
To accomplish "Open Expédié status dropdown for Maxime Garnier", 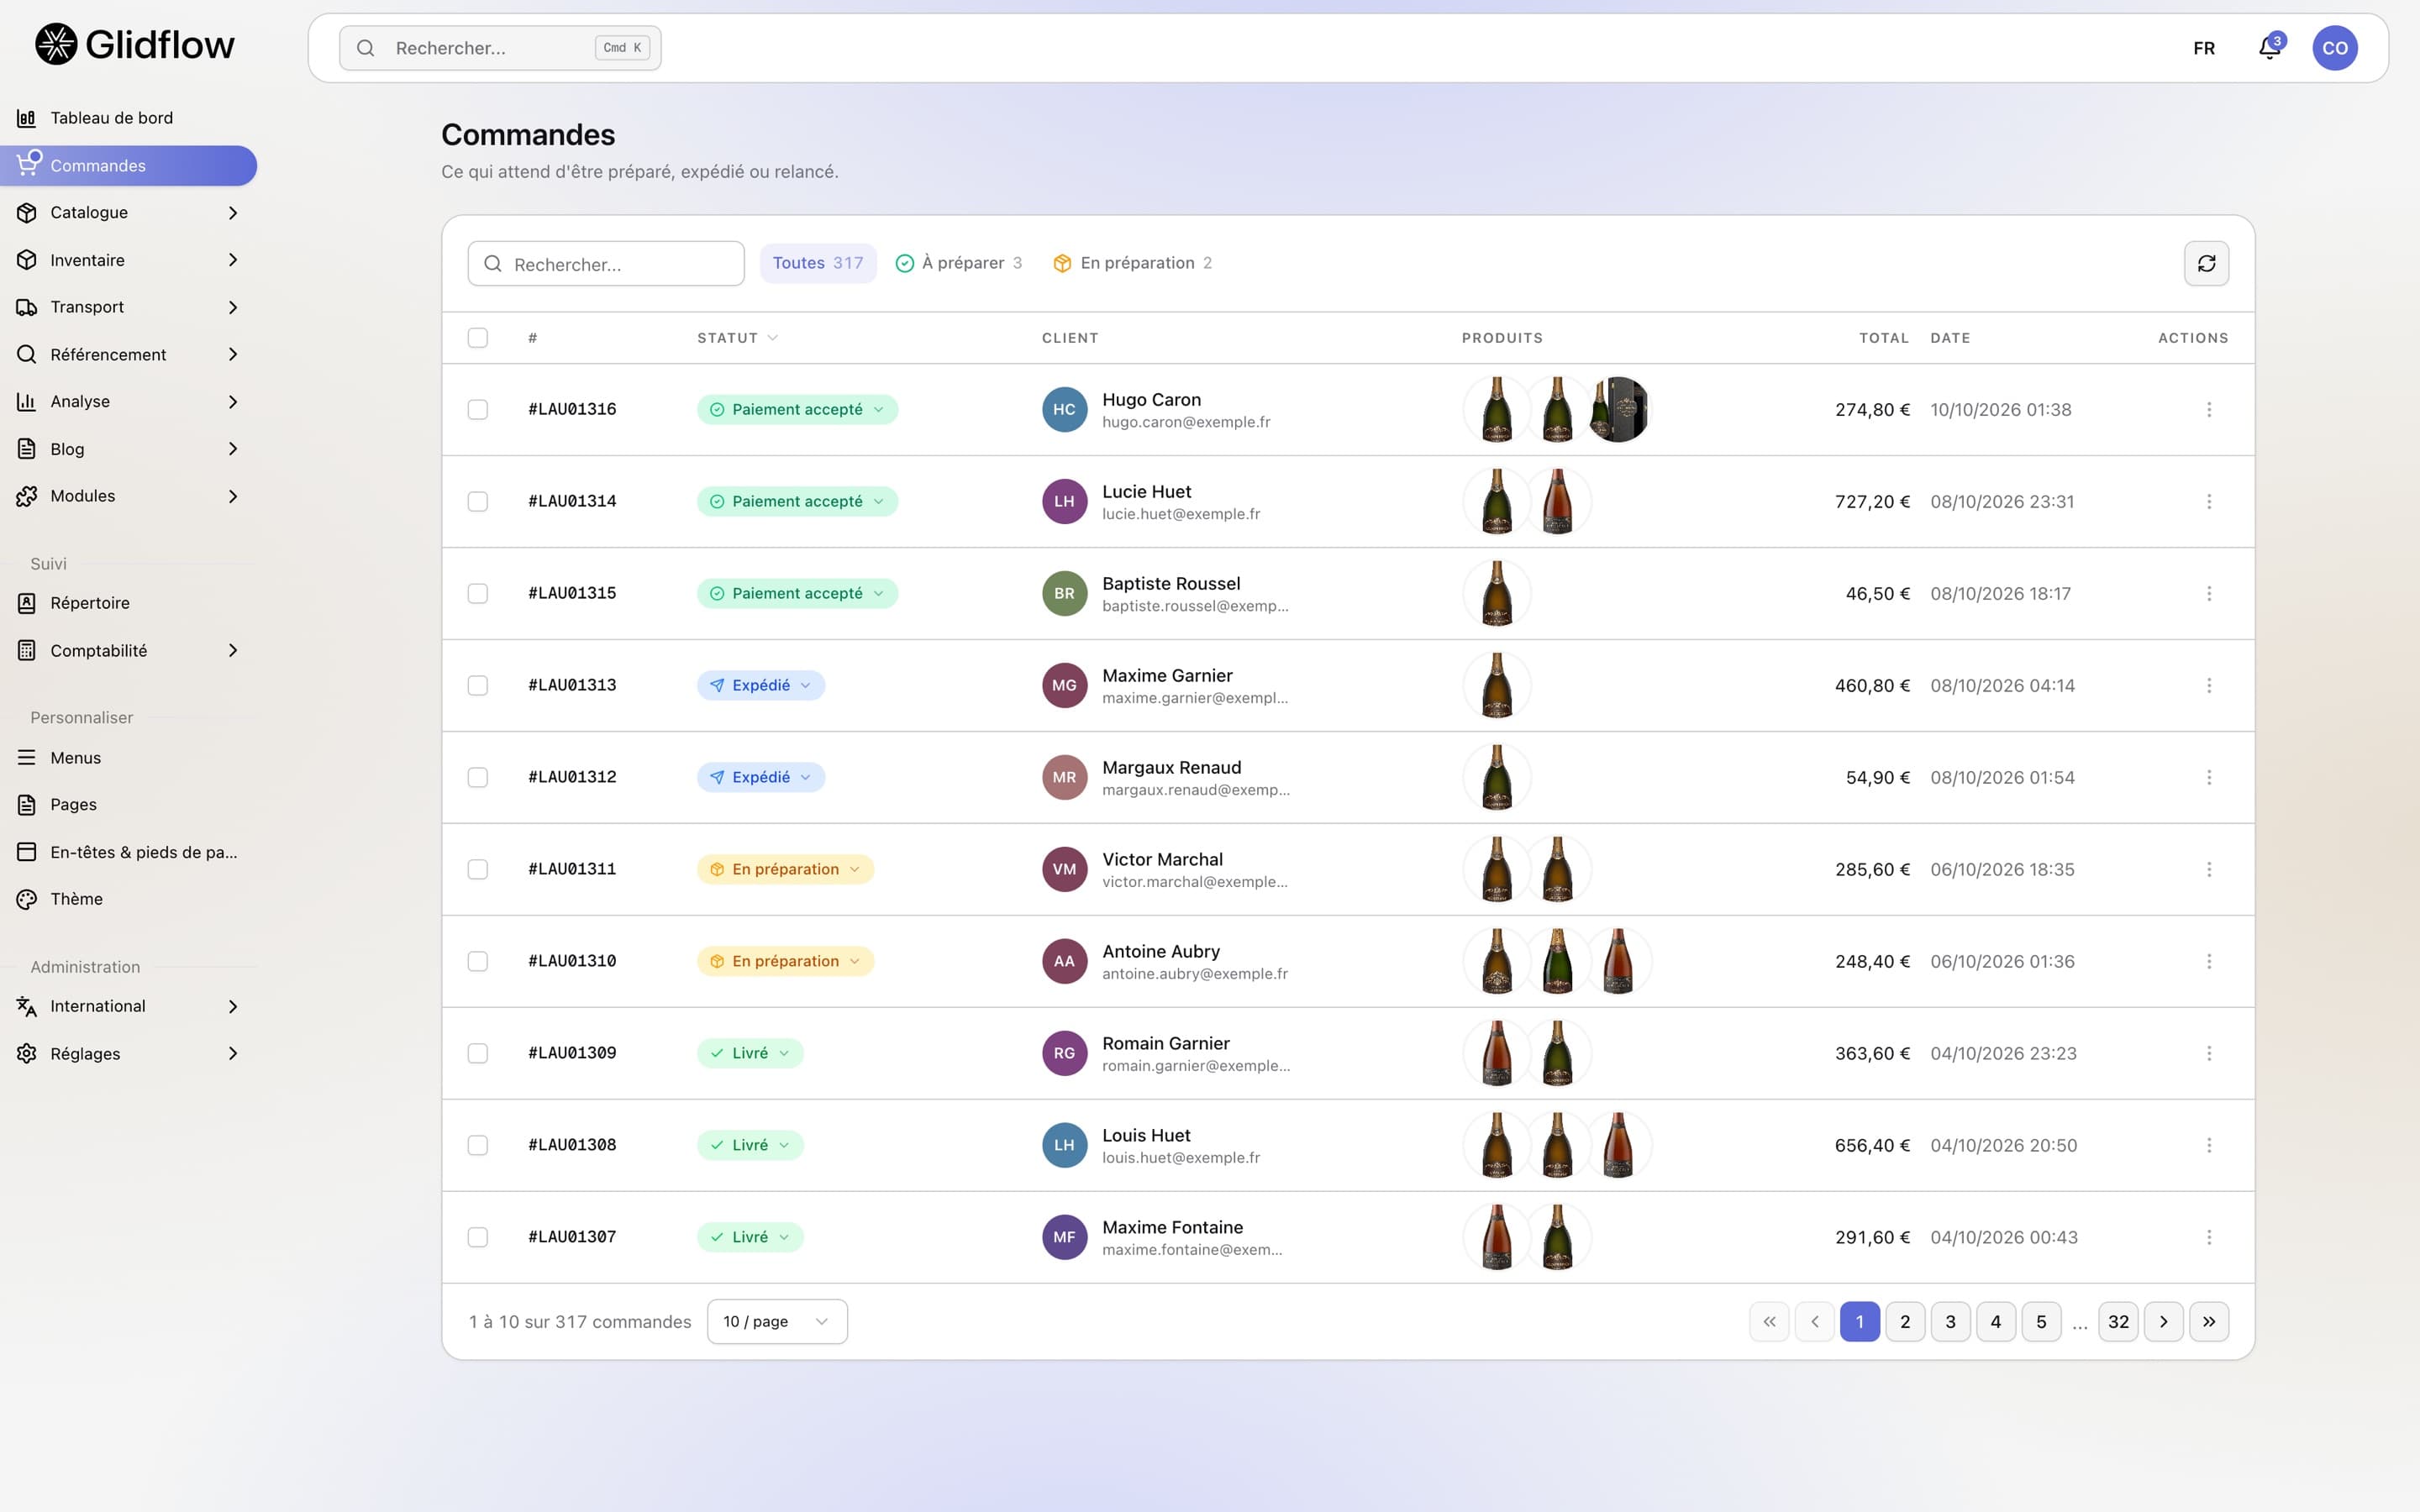I will 761,685.
